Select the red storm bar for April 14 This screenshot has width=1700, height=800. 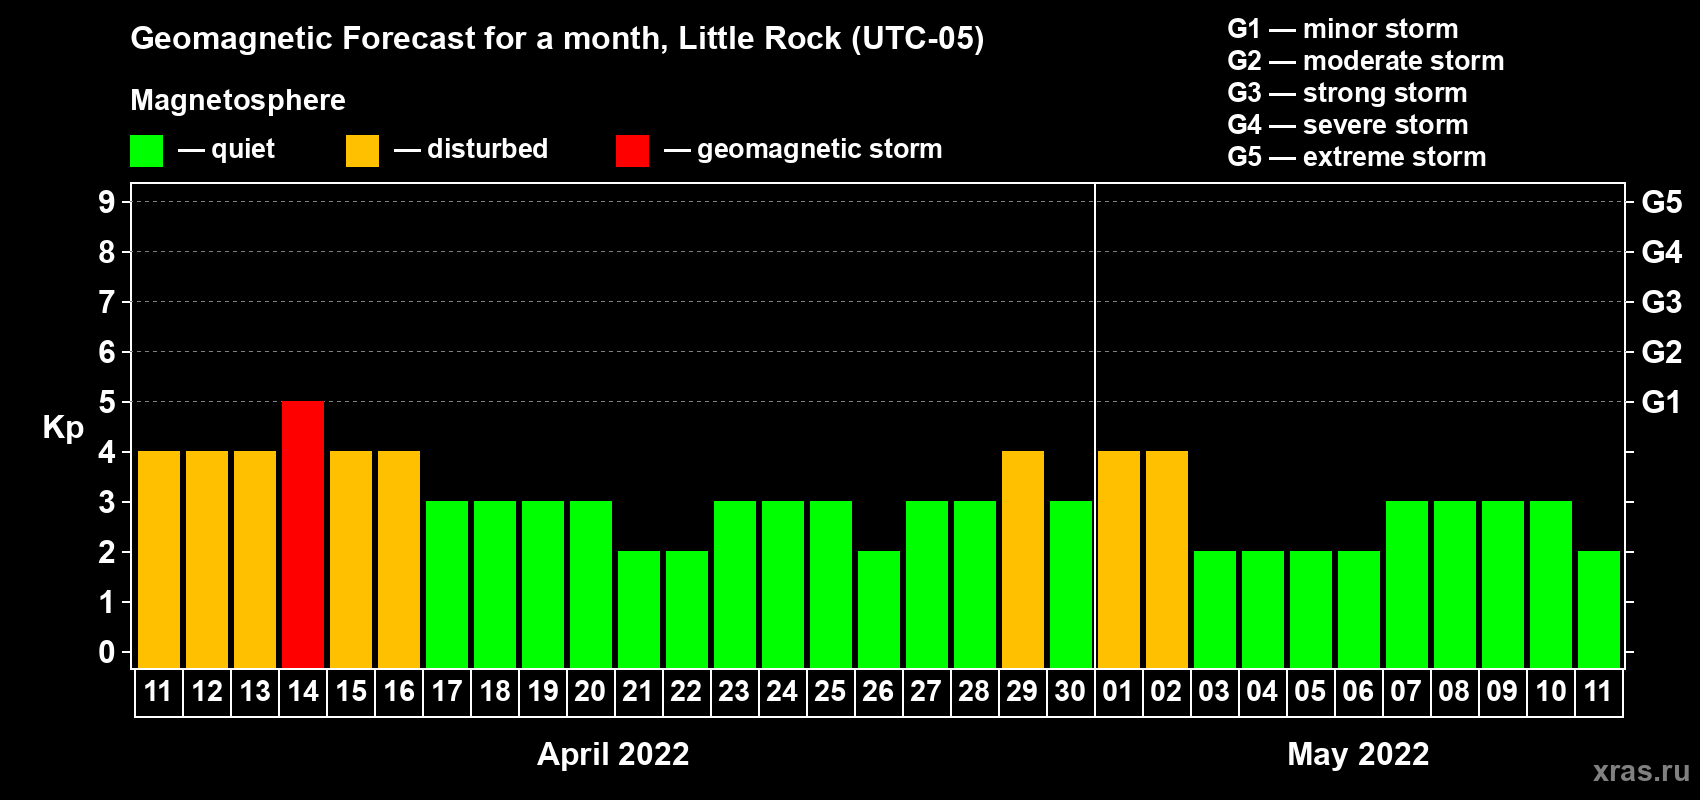(x=303, y=534)
